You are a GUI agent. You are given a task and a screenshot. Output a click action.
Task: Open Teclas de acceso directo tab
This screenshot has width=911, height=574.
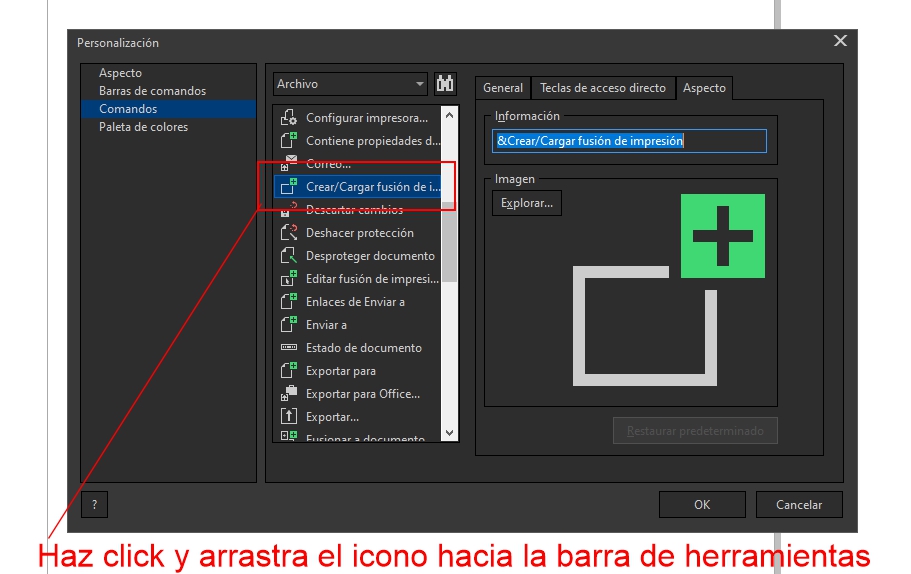[x=603, y=88]
